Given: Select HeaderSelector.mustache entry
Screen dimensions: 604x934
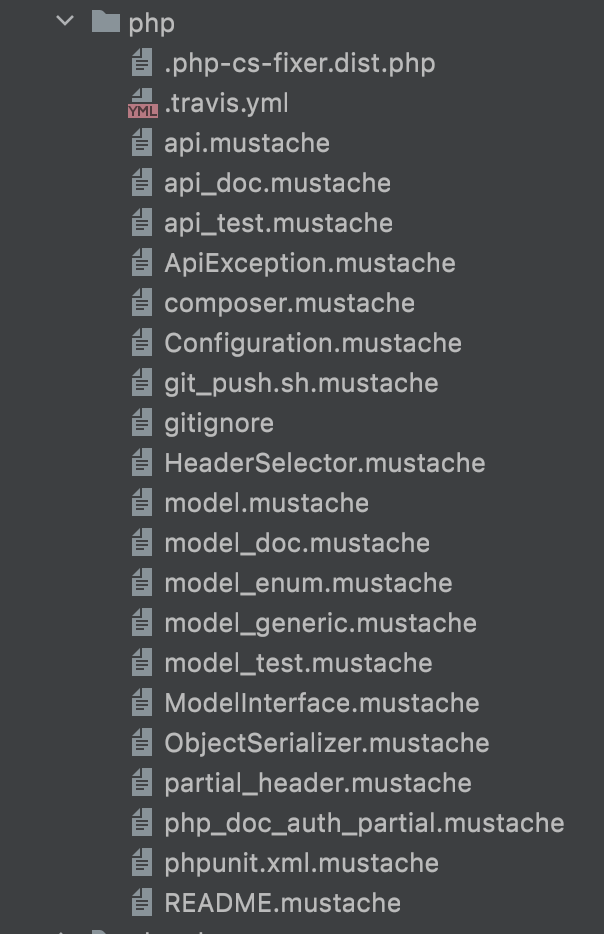Looking at the screenshot, I should [x=325, y=463].
